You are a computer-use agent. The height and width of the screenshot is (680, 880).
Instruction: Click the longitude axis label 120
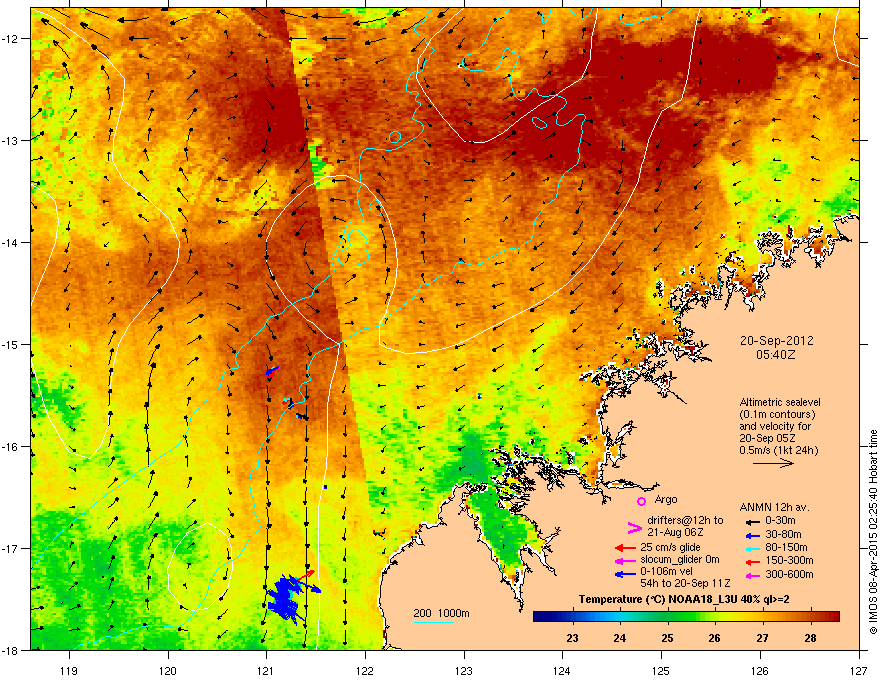(168, 670)
